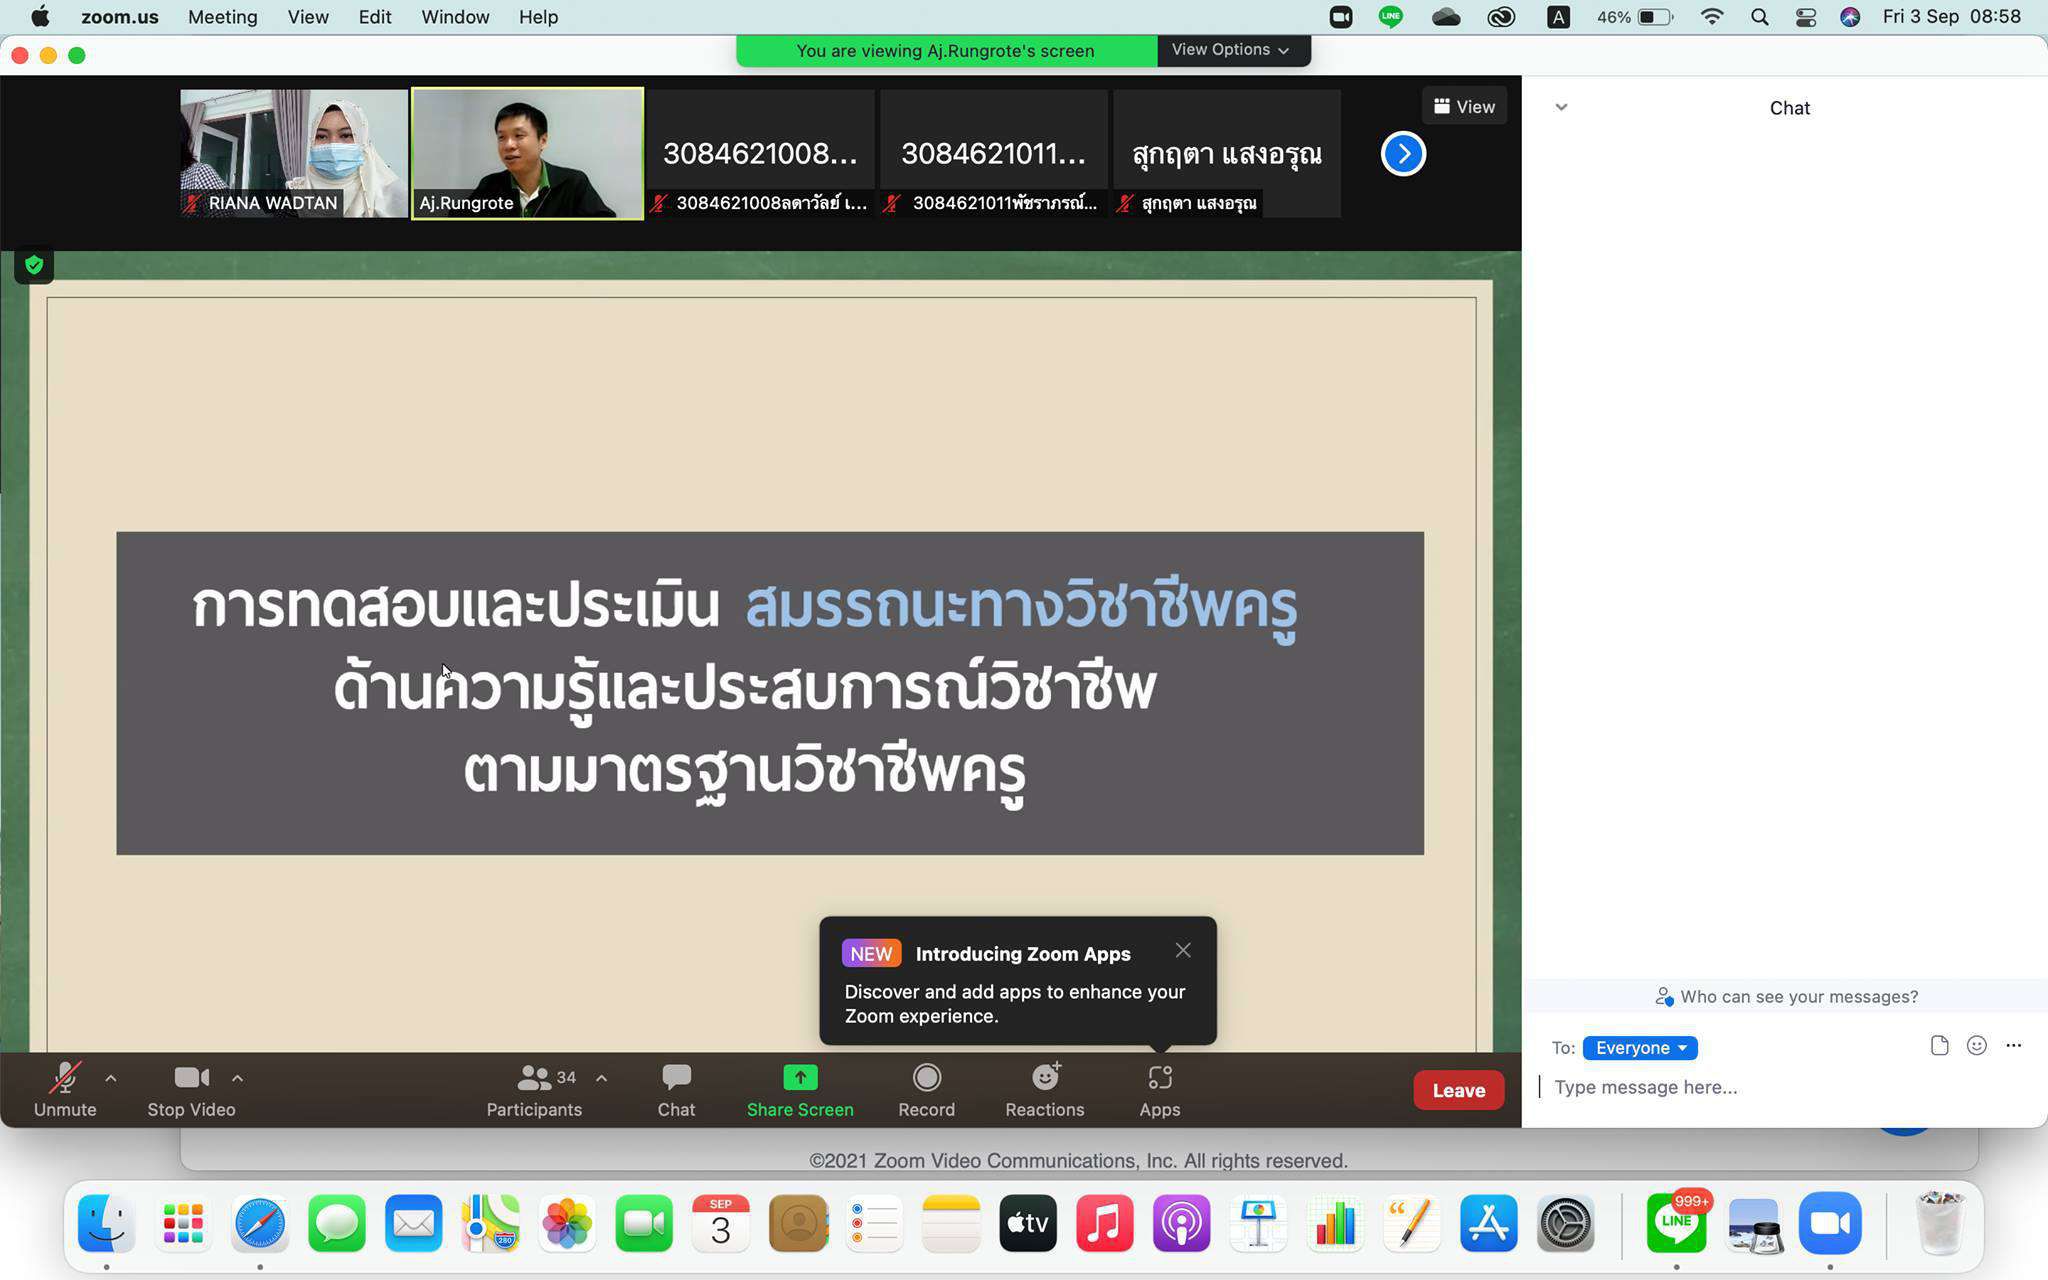The width and height of the screenshot is (2048, 1280).
Task: Expand the View Options dropdown
Action: (1230, 50)
